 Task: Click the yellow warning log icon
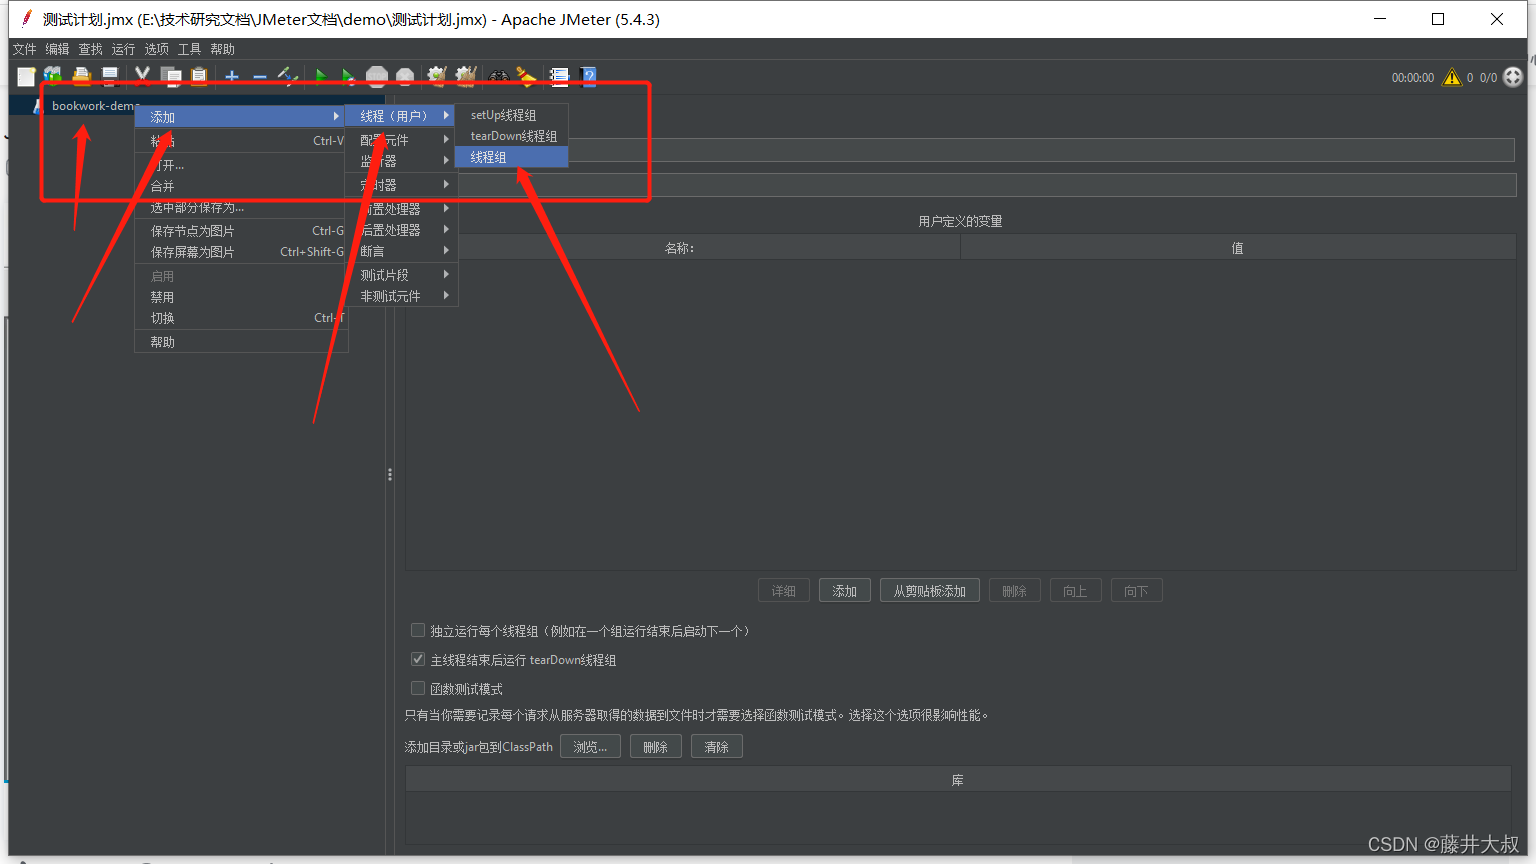1452,77
